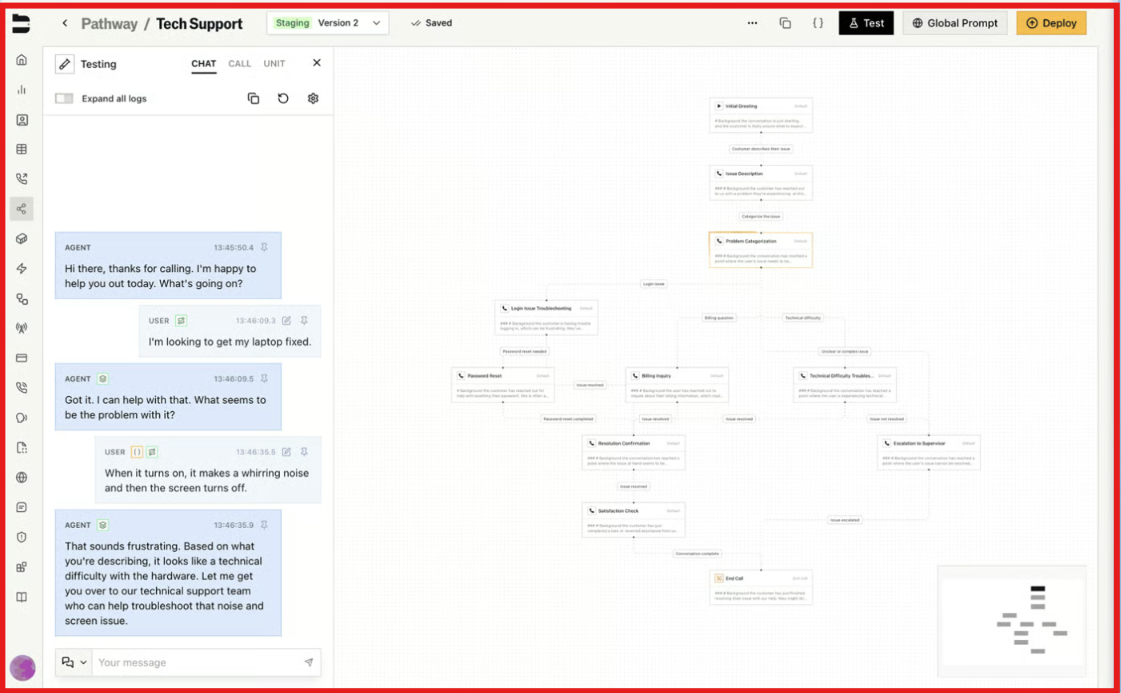Select the Initial Greeting node
Viewport: 1121px width, 693px height.
(761, 114)
